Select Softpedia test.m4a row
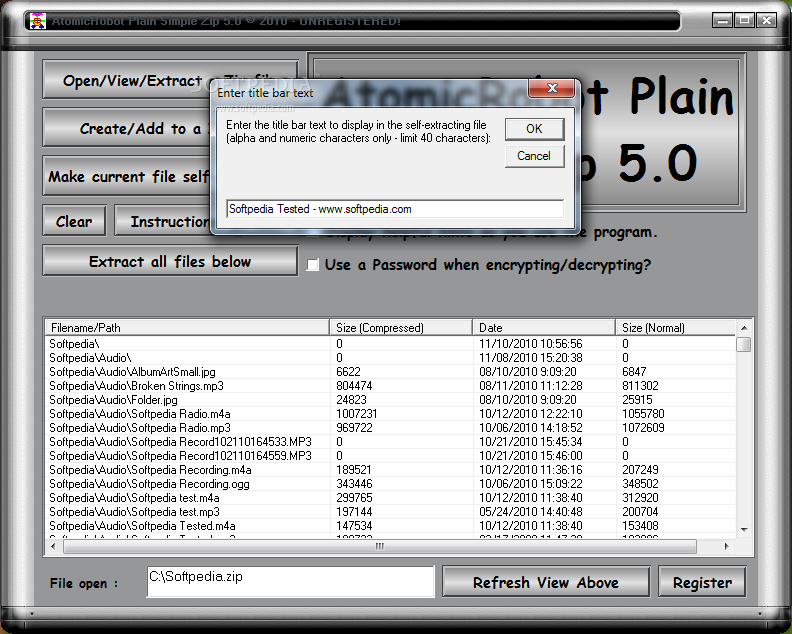 [x=390, y=498]
